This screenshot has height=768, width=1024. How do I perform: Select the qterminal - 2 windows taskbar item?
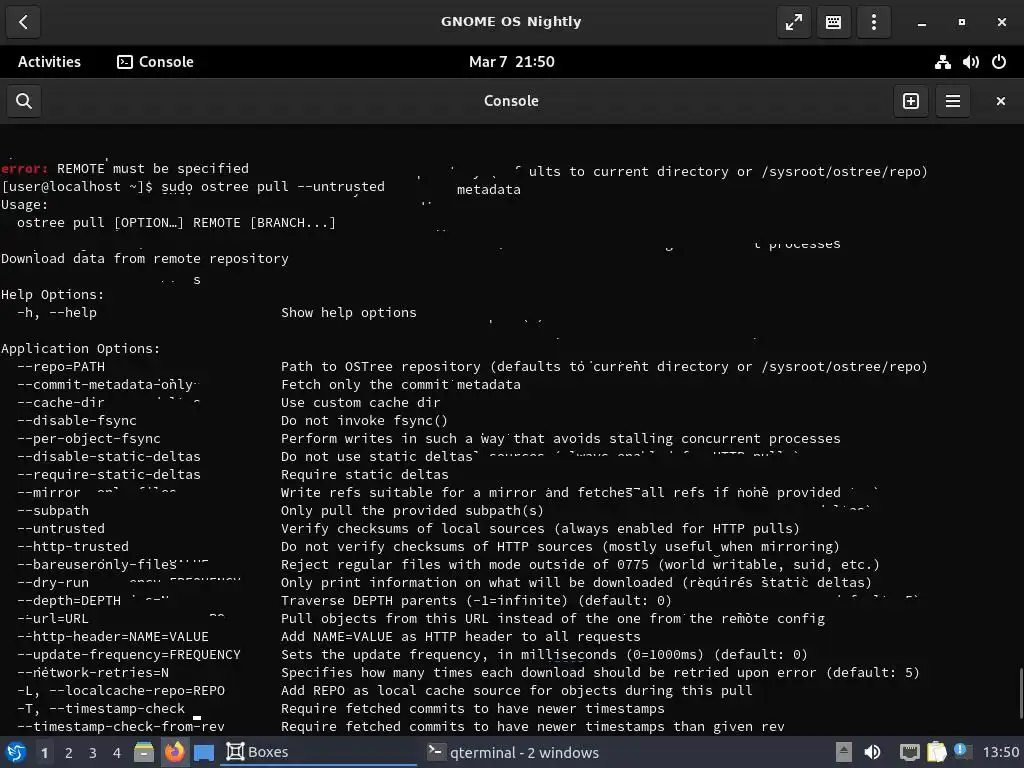point(513,752)
